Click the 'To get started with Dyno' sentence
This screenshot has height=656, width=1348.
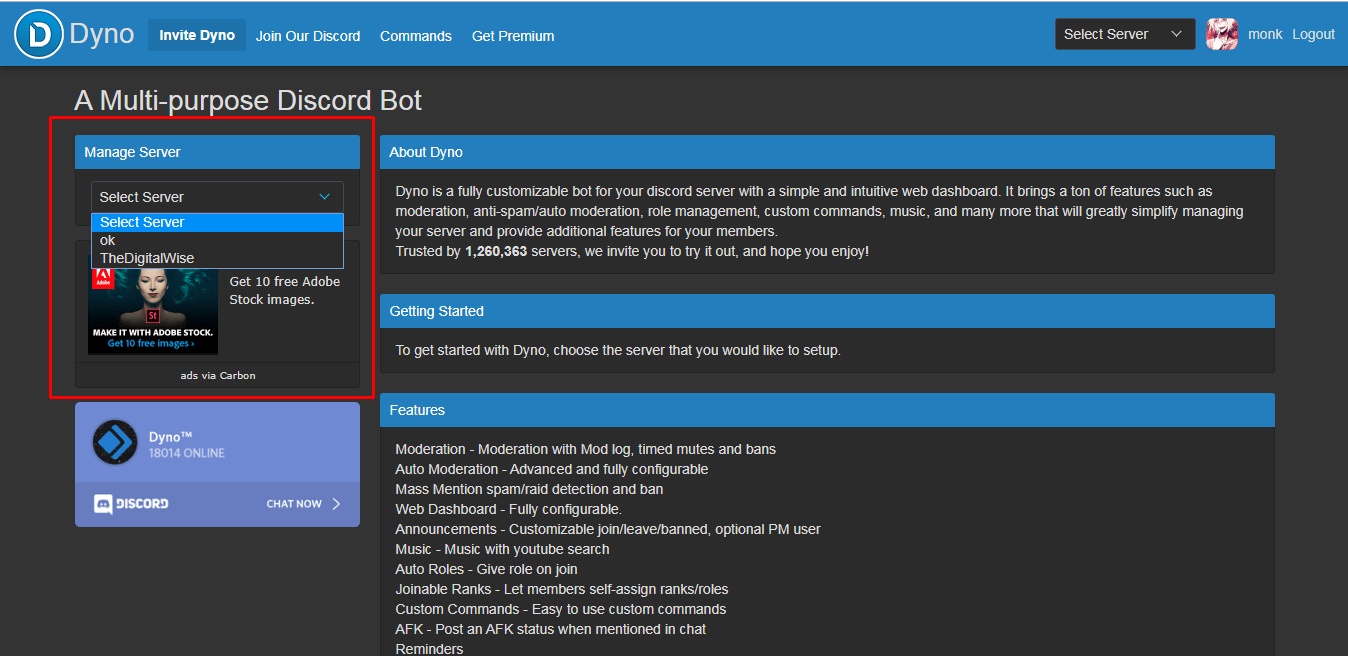[x=618, y=350]
